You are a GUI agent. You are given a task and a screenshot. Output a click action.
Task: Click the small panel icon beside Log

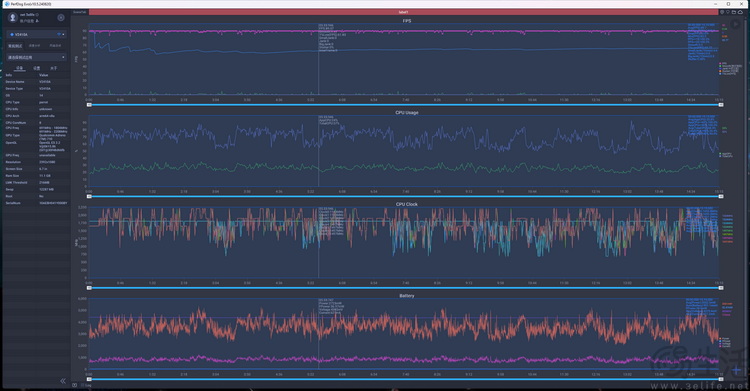(75, 385)
